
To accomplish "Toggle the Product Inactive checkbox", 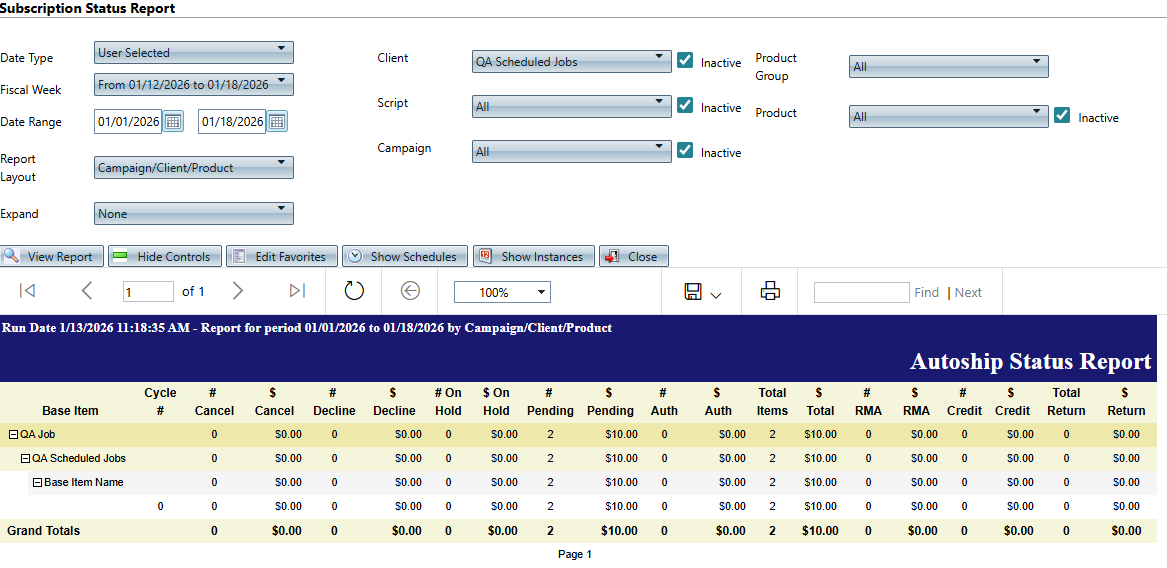I will click(1062, 115).
